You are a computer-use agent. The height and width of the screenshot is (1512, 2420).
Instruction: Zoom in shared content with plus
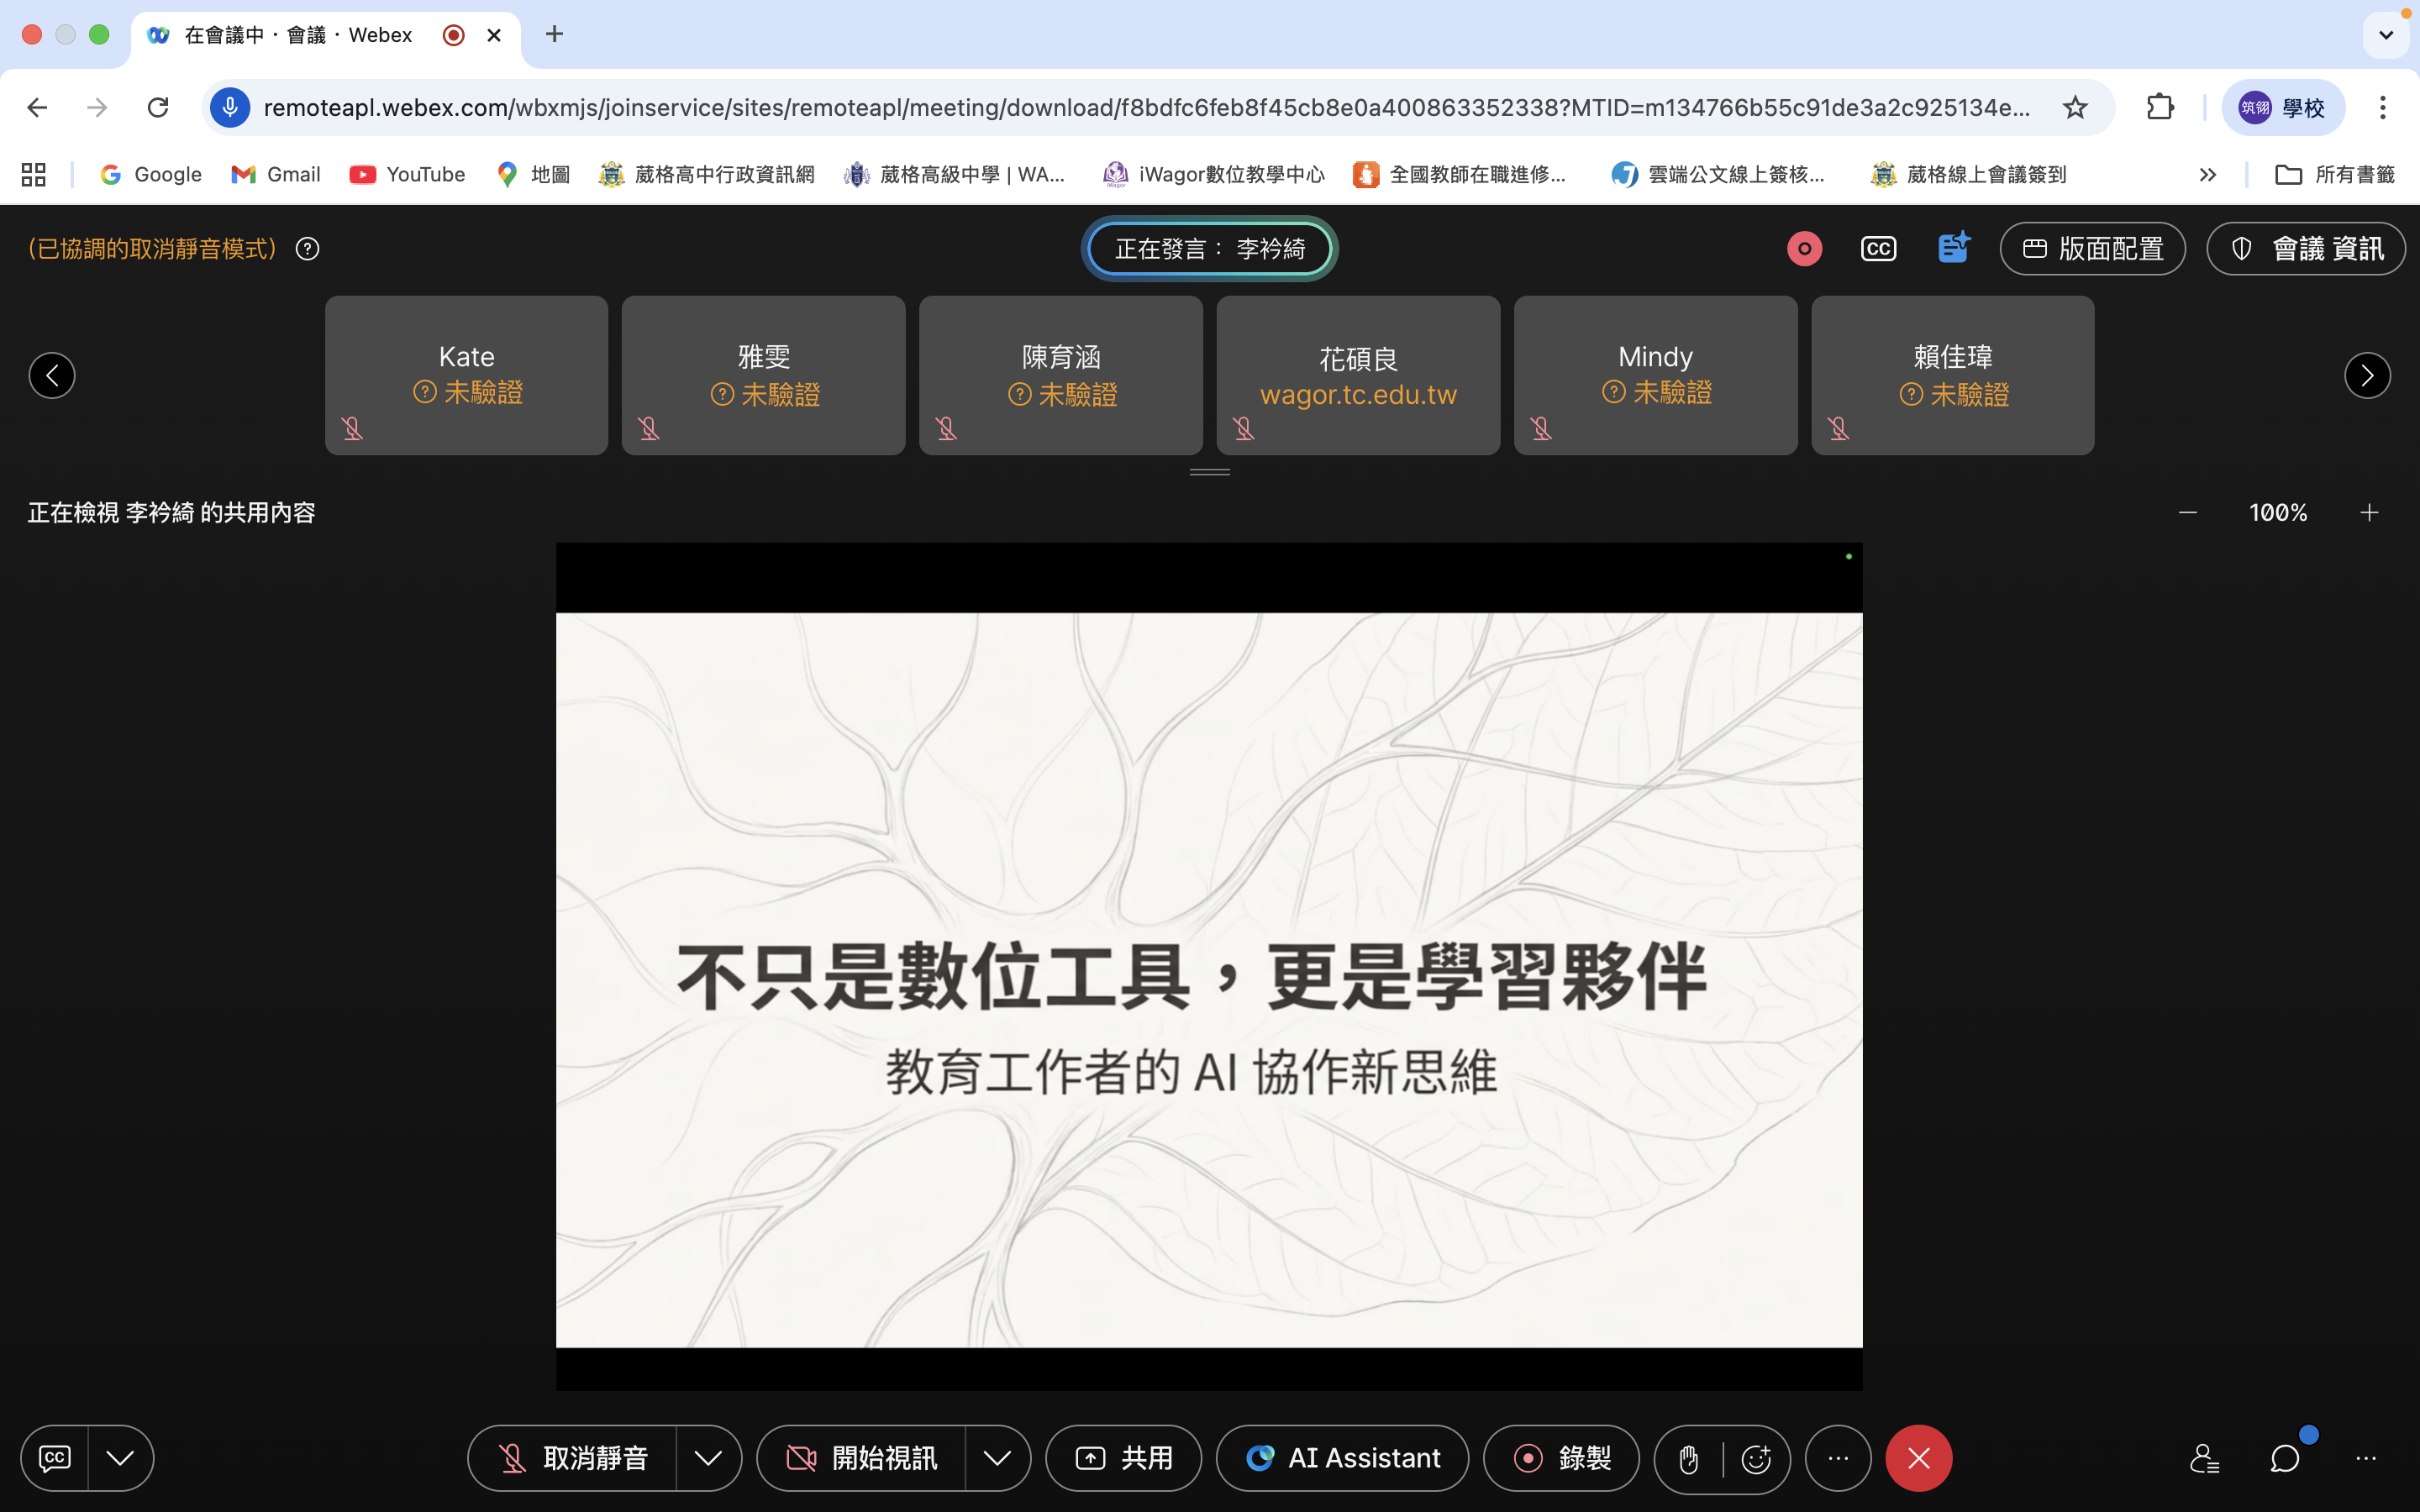coord(2369,513)
